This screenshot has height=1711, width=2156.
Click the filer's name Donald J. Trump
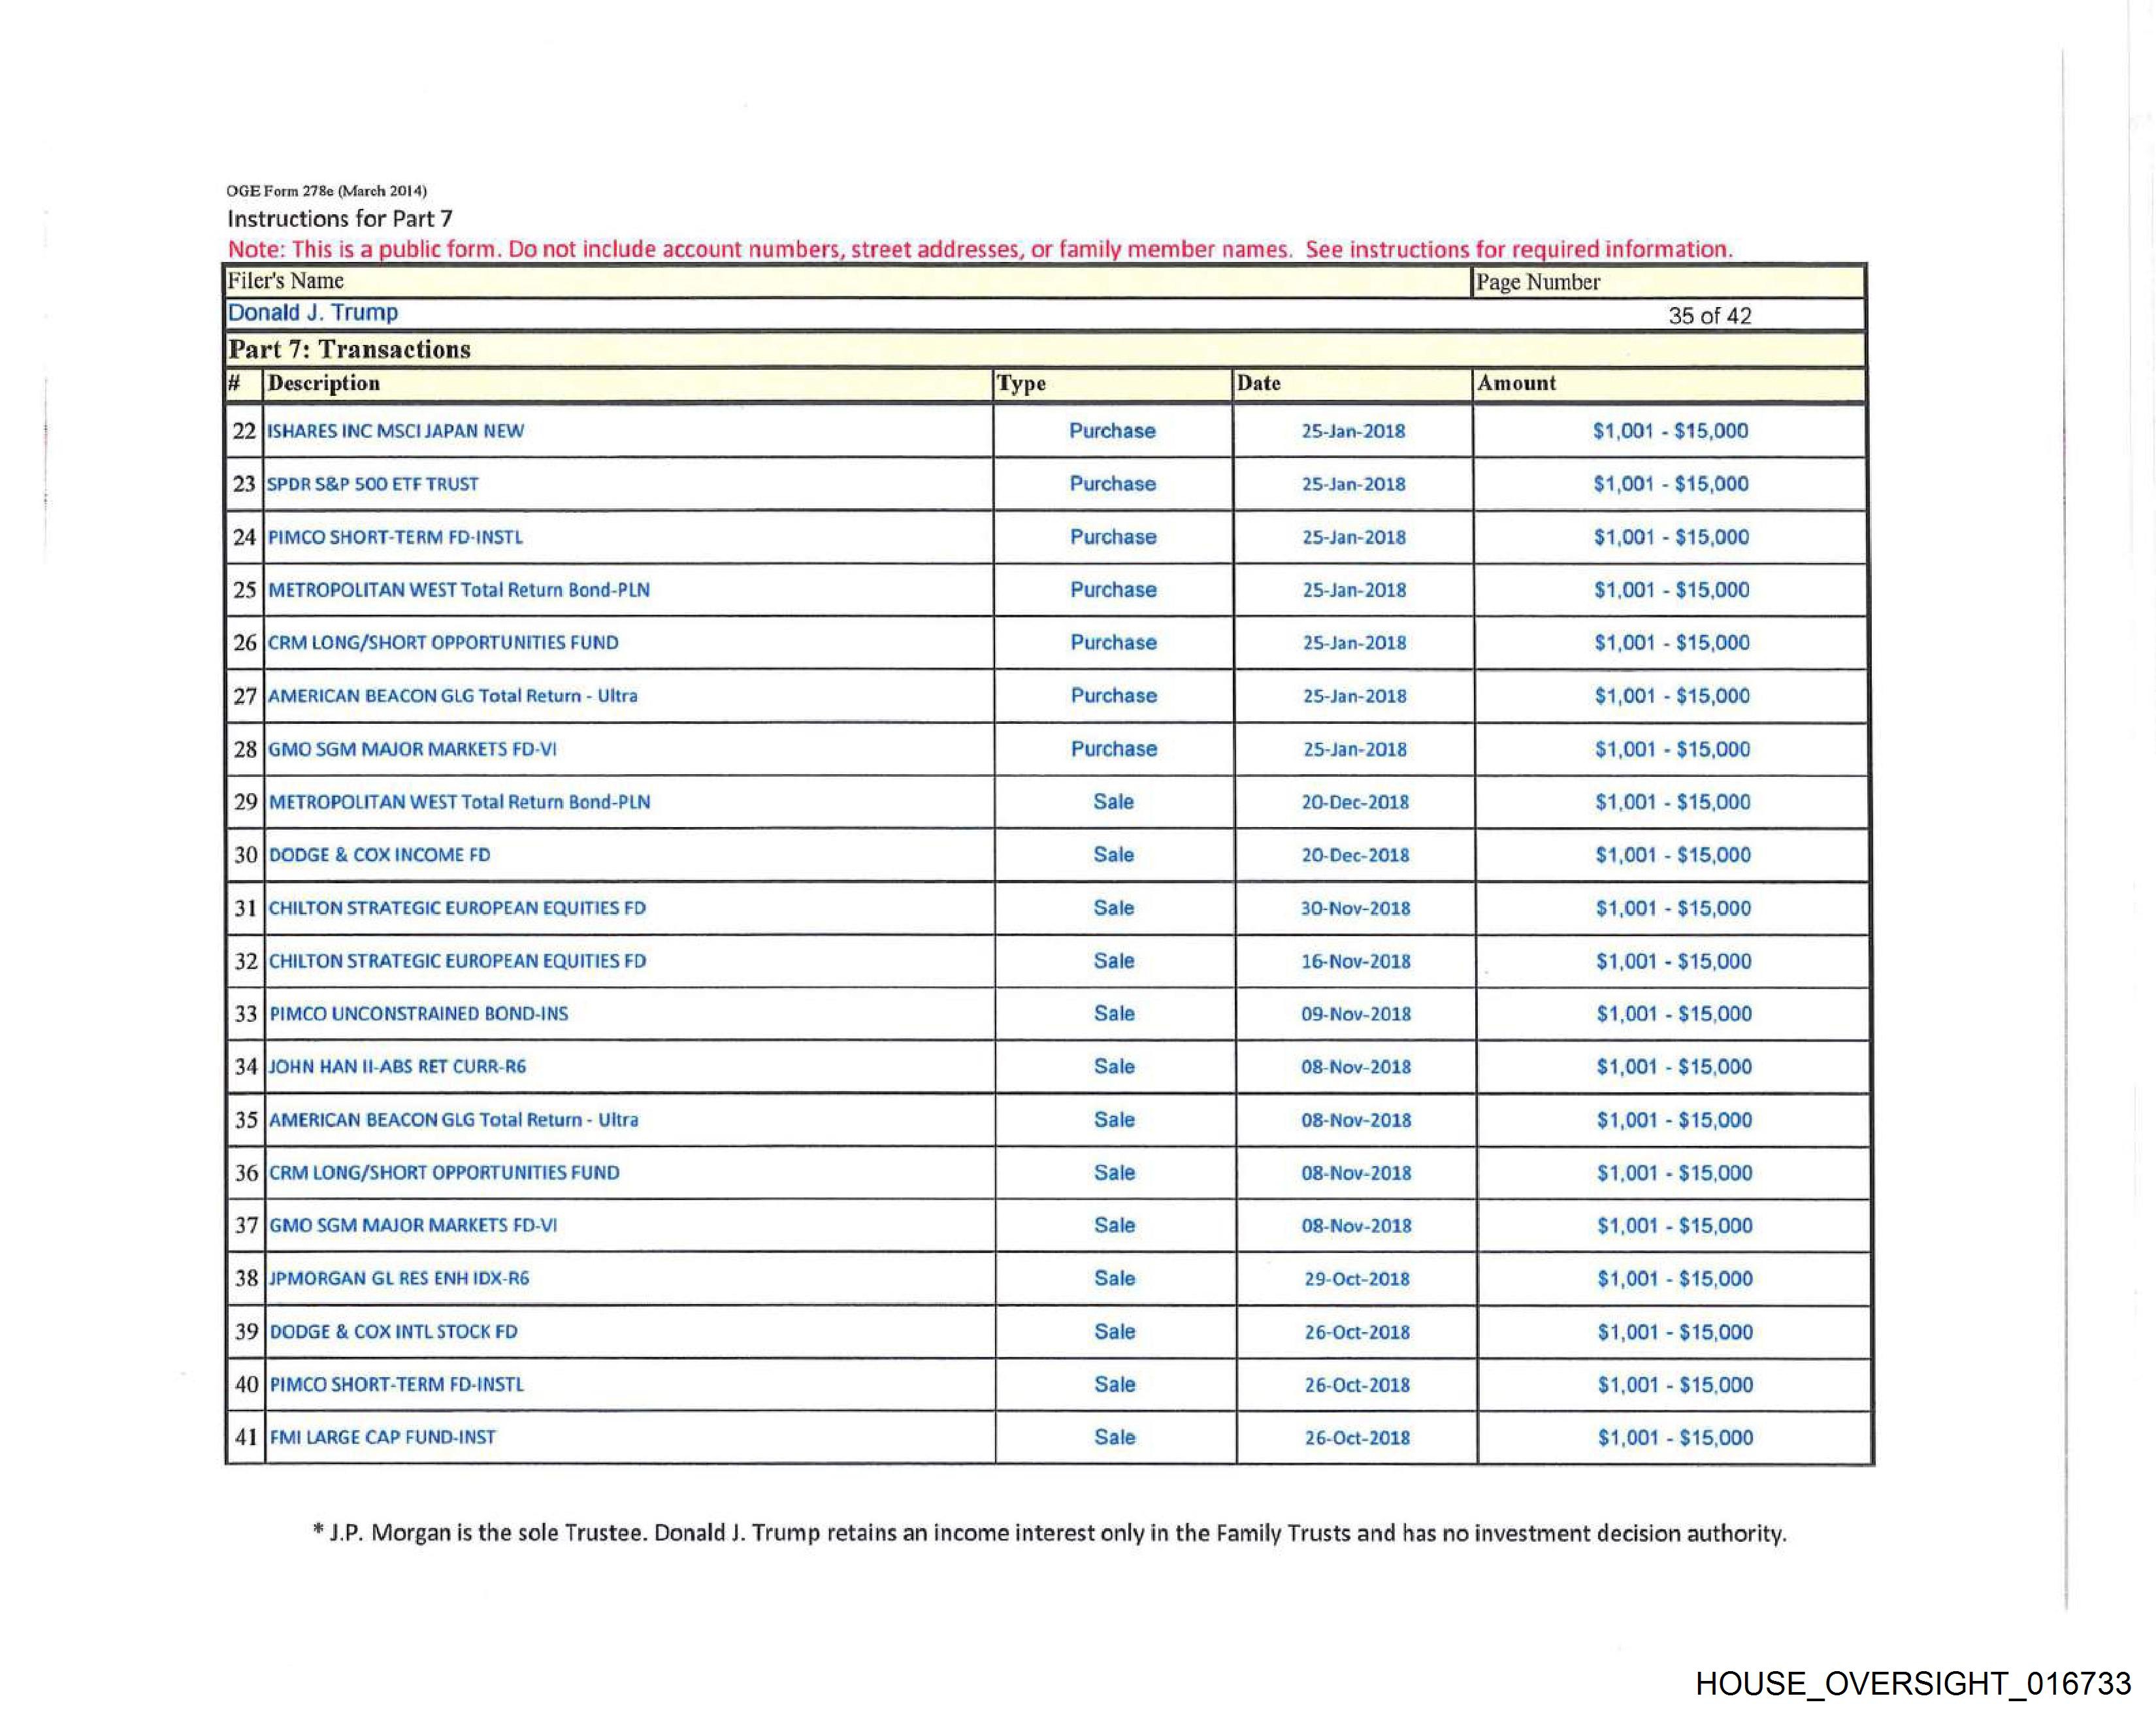(x=313, y=313)
